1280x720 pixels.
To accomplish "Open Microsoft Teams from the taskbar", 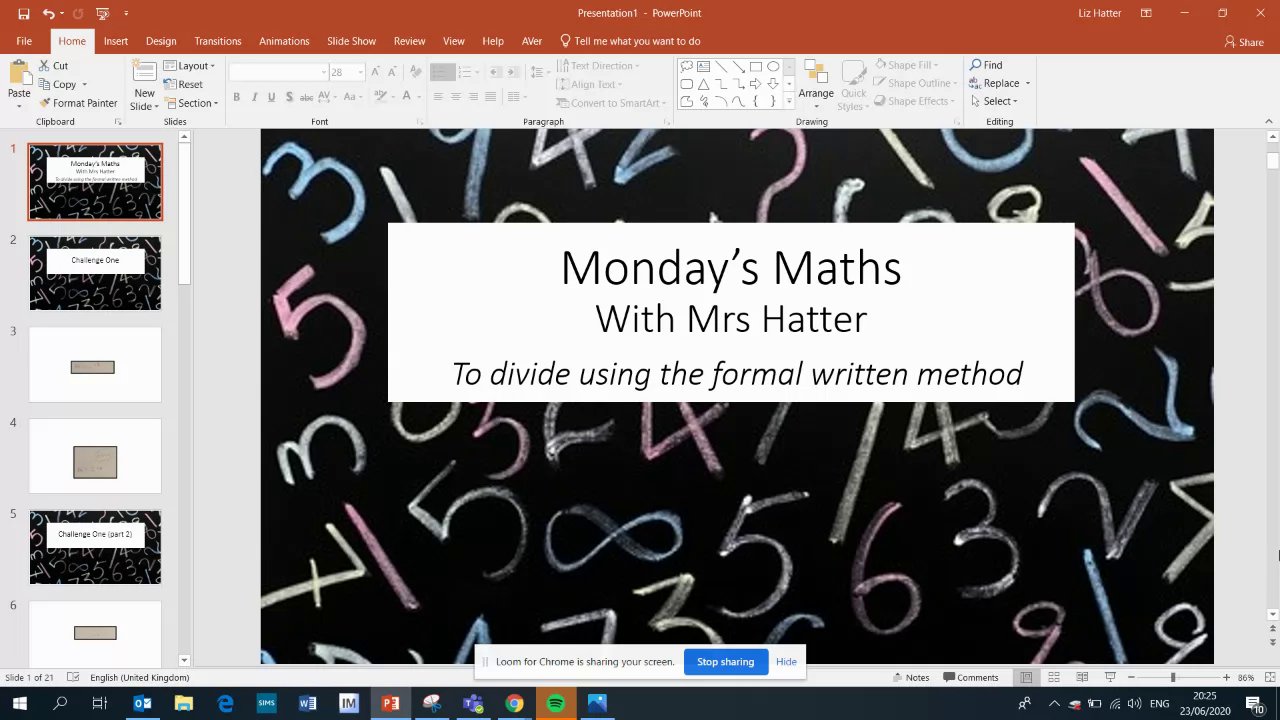I will point(473,703).
